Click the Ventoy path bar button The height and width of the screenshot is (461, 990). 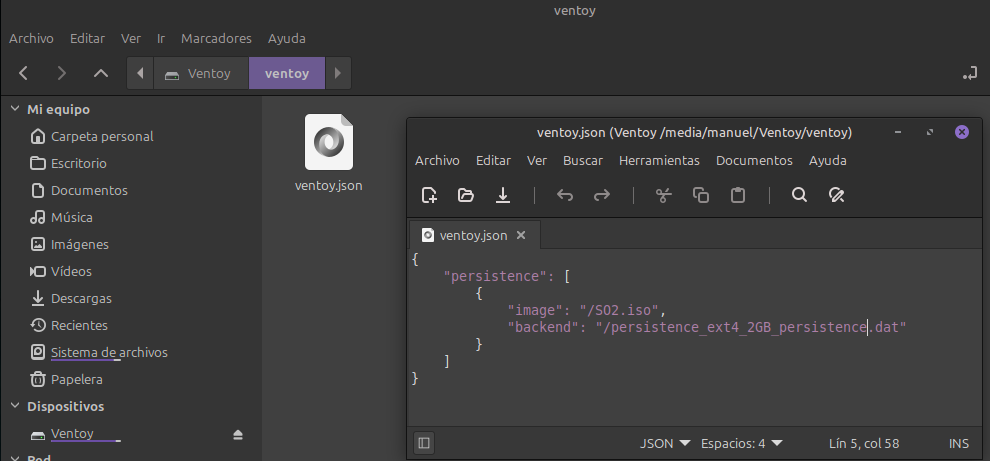(201, 73)
